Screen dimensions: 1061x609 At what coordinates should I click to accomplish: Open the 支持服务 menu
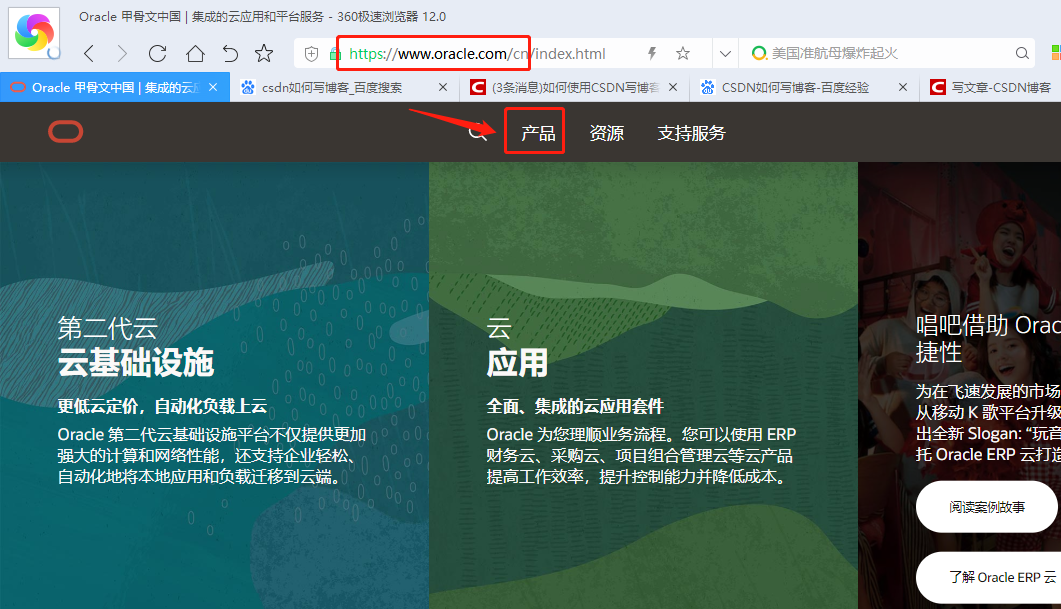[x=692, y=133]
